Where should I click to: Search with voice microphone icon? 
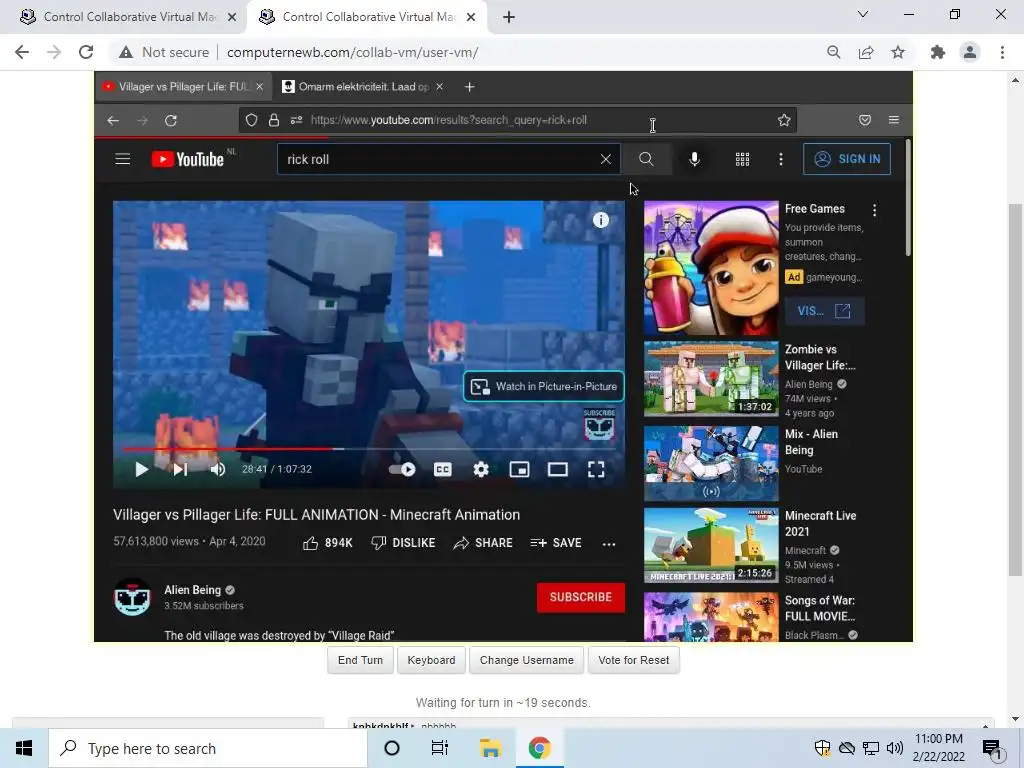(x=694, y=159)
